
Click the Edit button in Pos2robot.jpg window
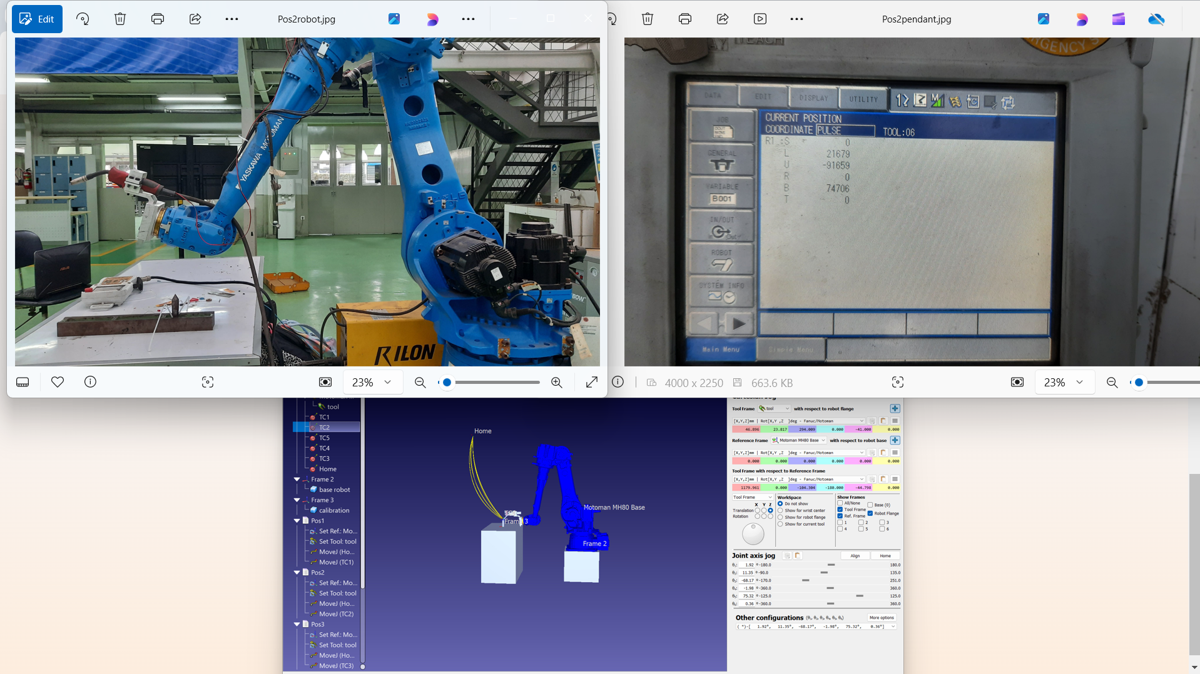tap(37, 19)
